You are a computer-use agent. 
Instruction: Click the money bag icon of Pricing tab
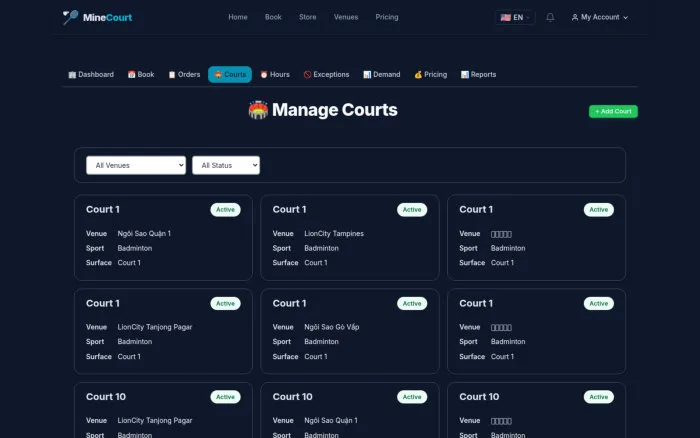[x=418, y=75]
